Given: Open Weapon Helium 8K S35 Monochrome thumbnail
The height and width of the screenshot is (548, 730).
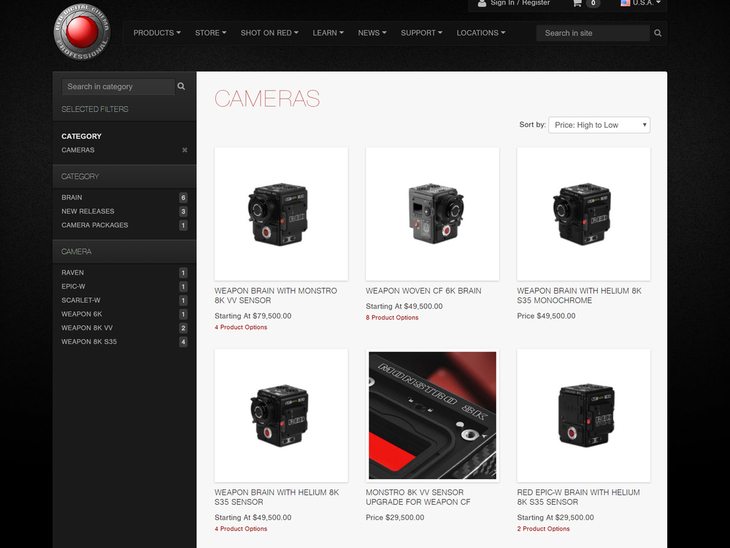Looking at the screenshot, I should point(584,214).
